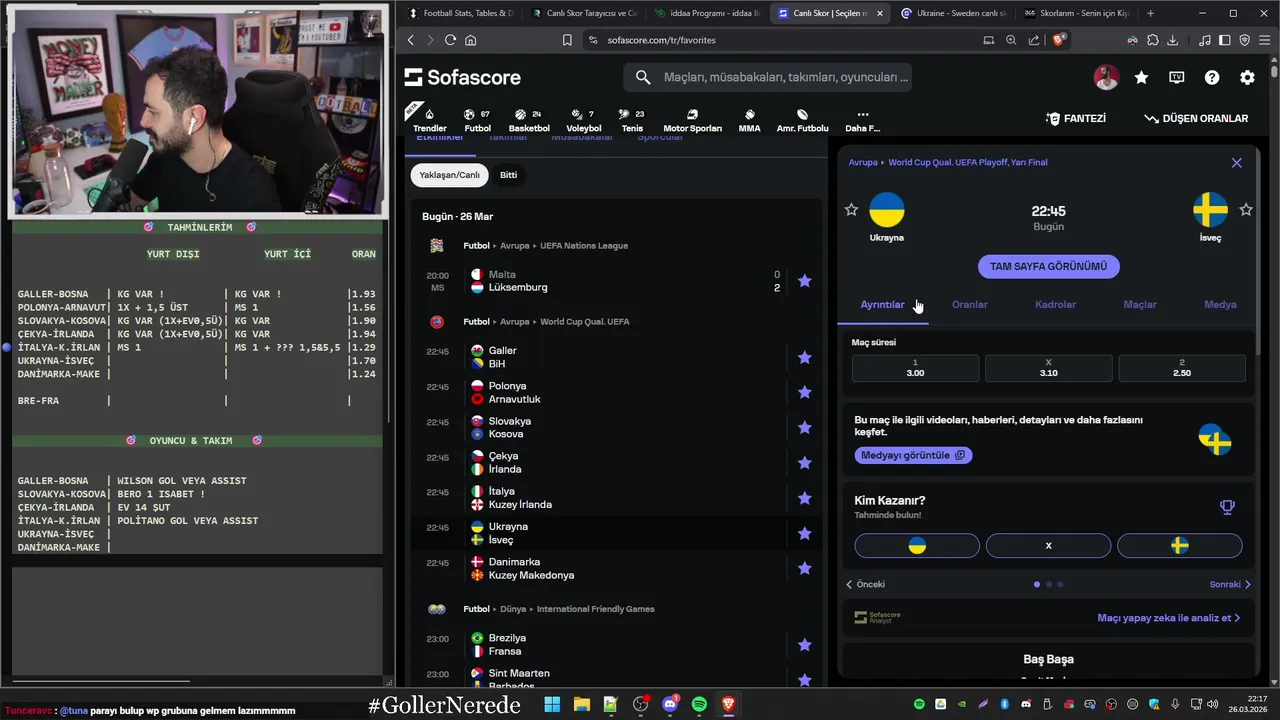Open the FANTEZİ link
The image size is (1280, 720).
tap(1076, 118)
